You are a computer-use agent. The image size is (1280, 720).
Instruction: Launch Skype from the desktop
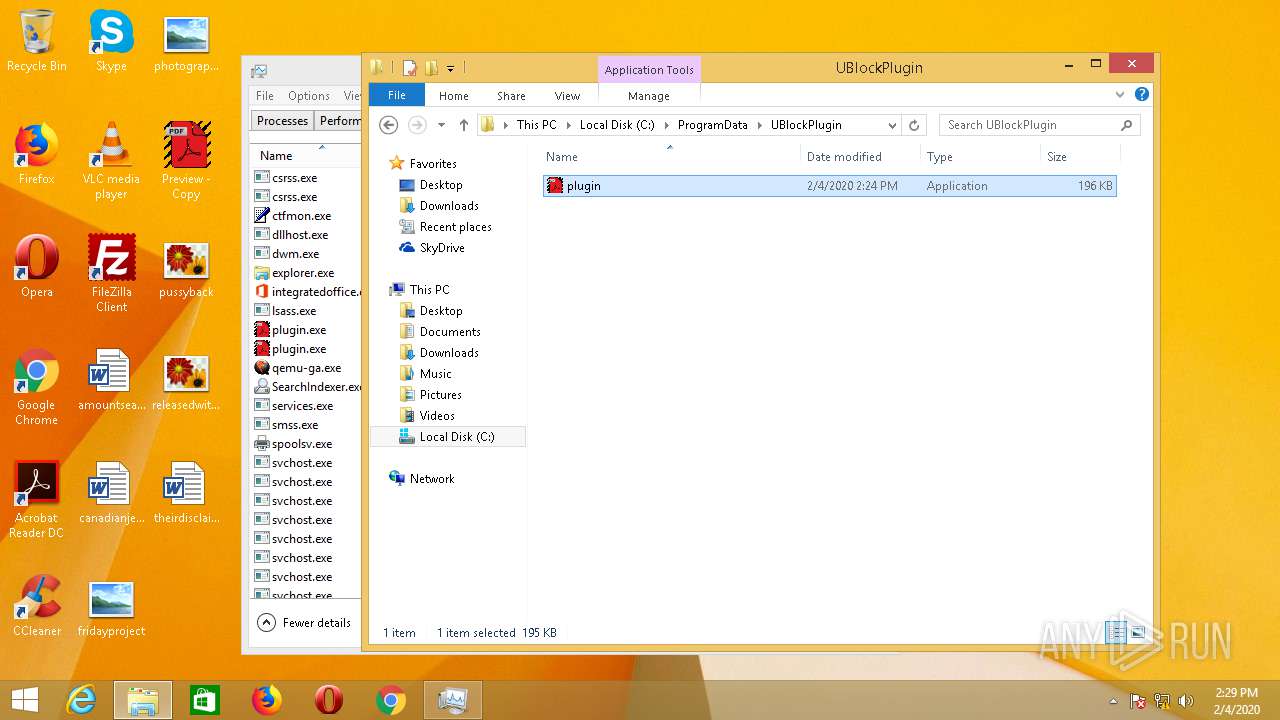pos(111,40)
